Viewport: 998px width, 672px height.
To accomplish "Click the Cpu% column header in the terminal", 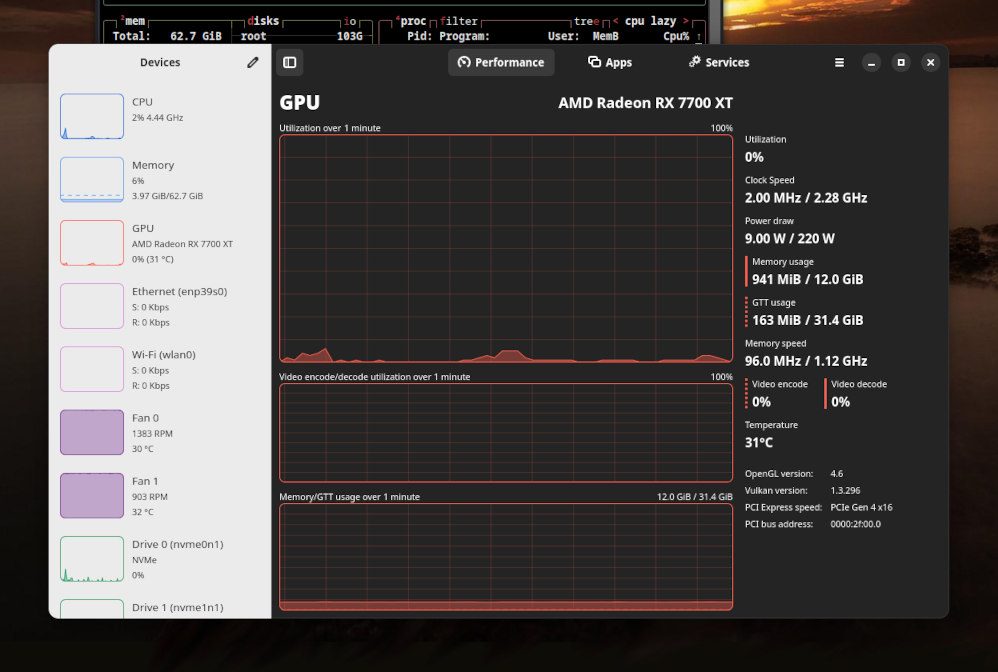I will [676, 36].
